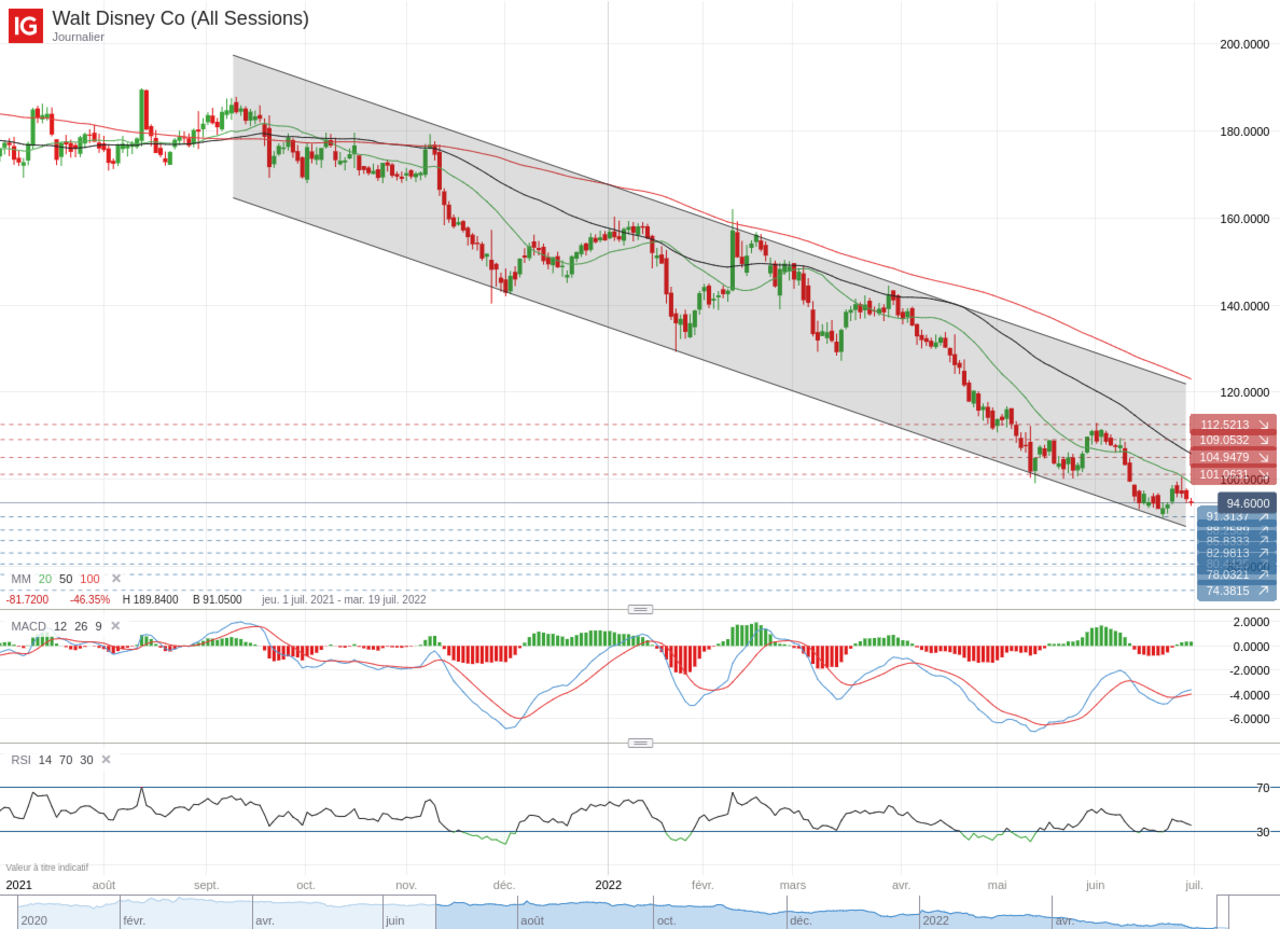
Task: Remove the RSI indicator panel
Action: point(106,759)
